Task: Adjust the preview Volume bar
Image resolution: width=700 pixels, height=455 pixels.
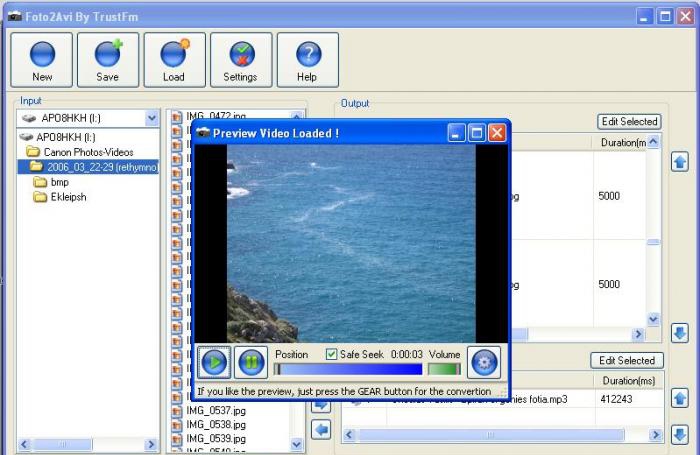Action: coord(443,369)
